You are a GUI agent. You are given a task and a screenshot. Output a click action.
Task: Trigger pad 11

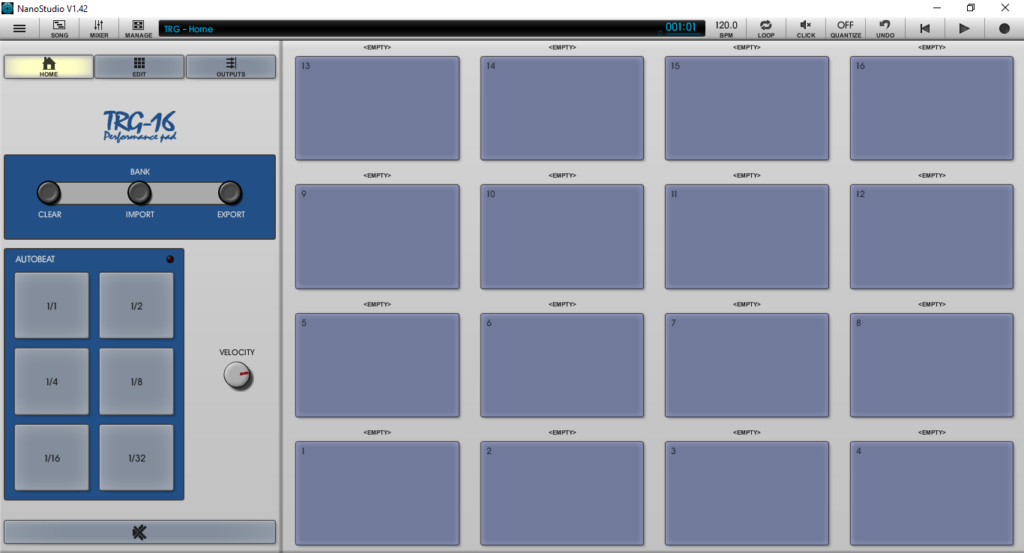tap(747, 236)
